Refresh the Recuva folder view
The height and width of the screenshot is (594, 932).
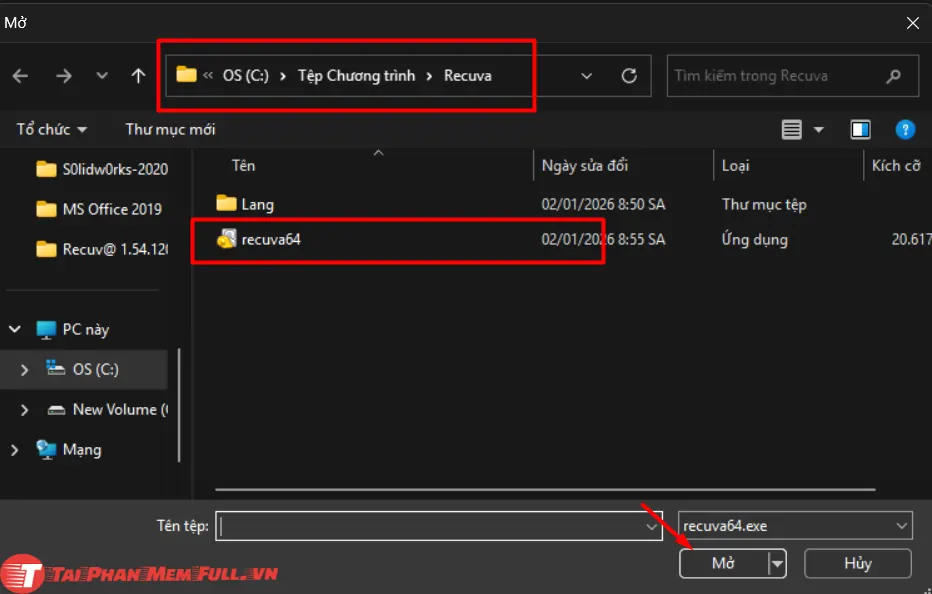(628, 75)
